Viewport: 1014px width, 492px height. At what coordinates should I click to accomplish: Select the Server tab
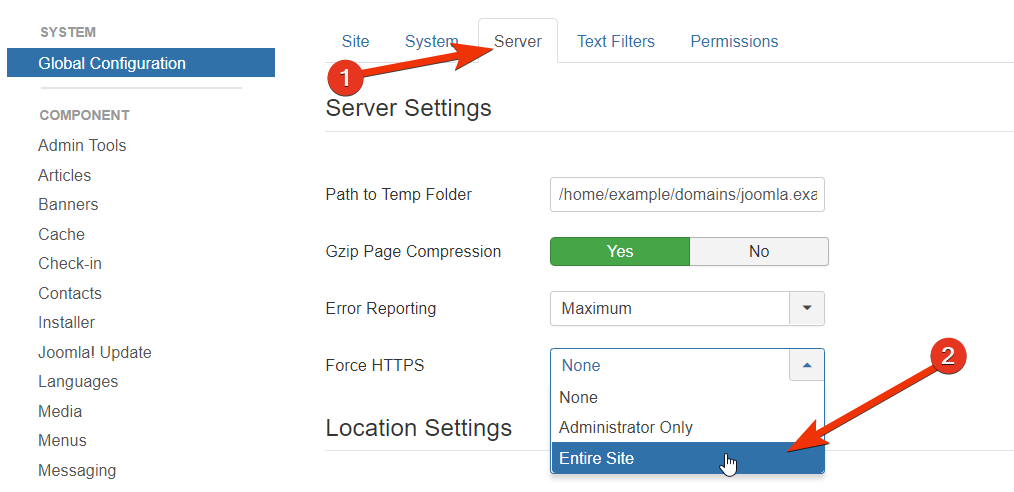pyautogui.click(x=517, y=41)
